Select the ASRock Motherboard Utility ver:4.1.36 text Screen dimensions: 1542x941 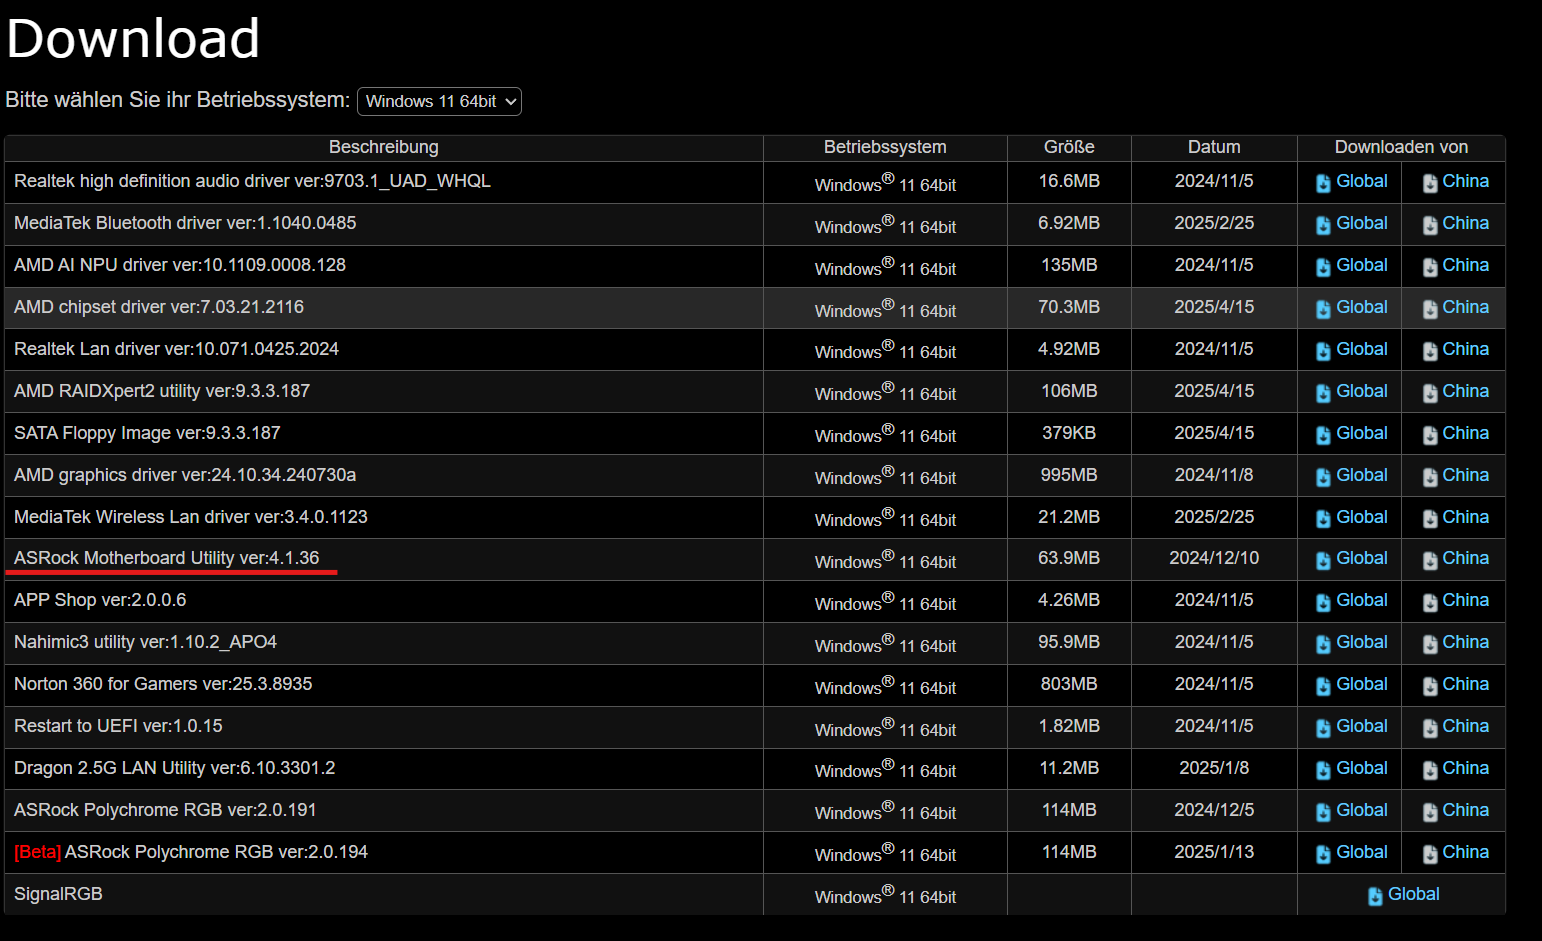(167, 558)
